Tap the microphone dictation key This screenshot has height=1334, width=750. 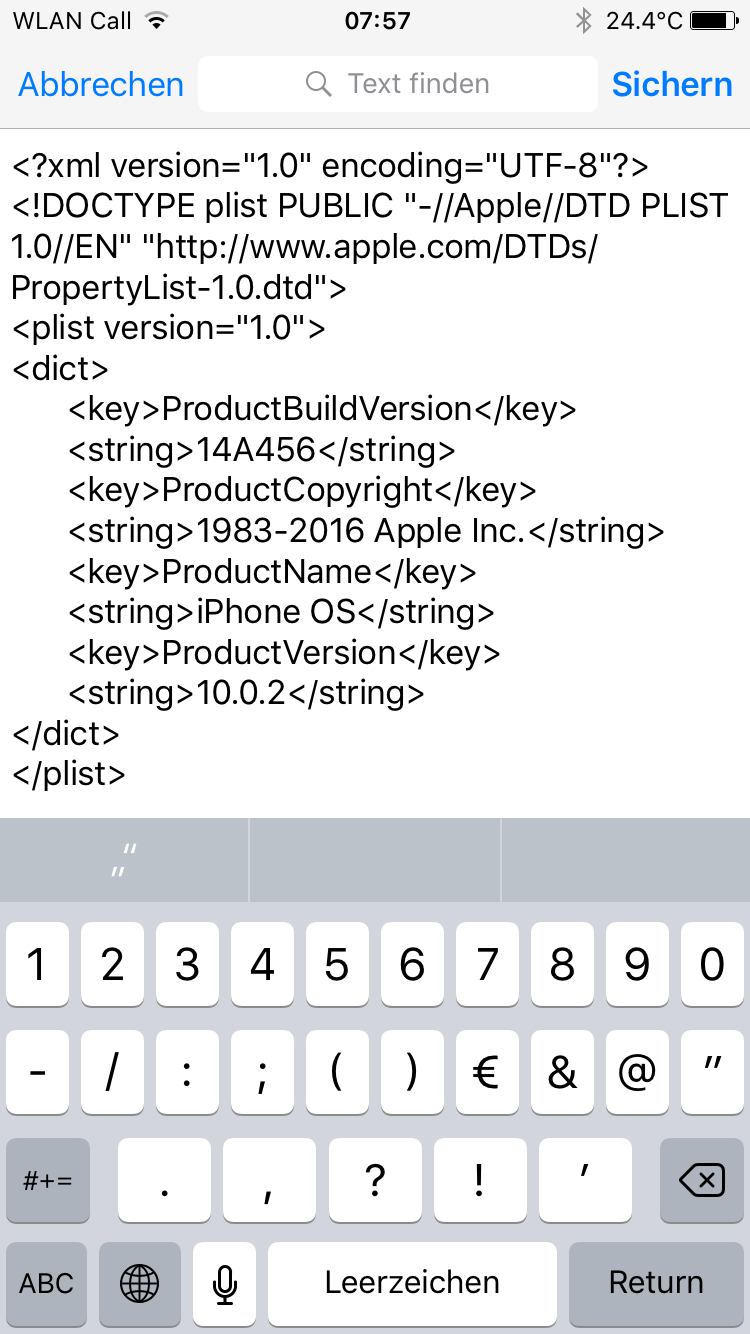coord(225,1283)
